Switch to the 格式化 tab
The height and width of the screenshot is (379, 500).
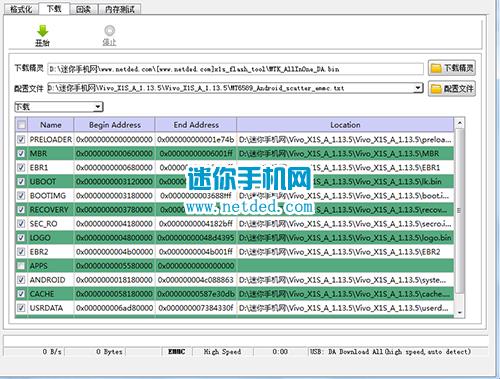tap(21, 9)
